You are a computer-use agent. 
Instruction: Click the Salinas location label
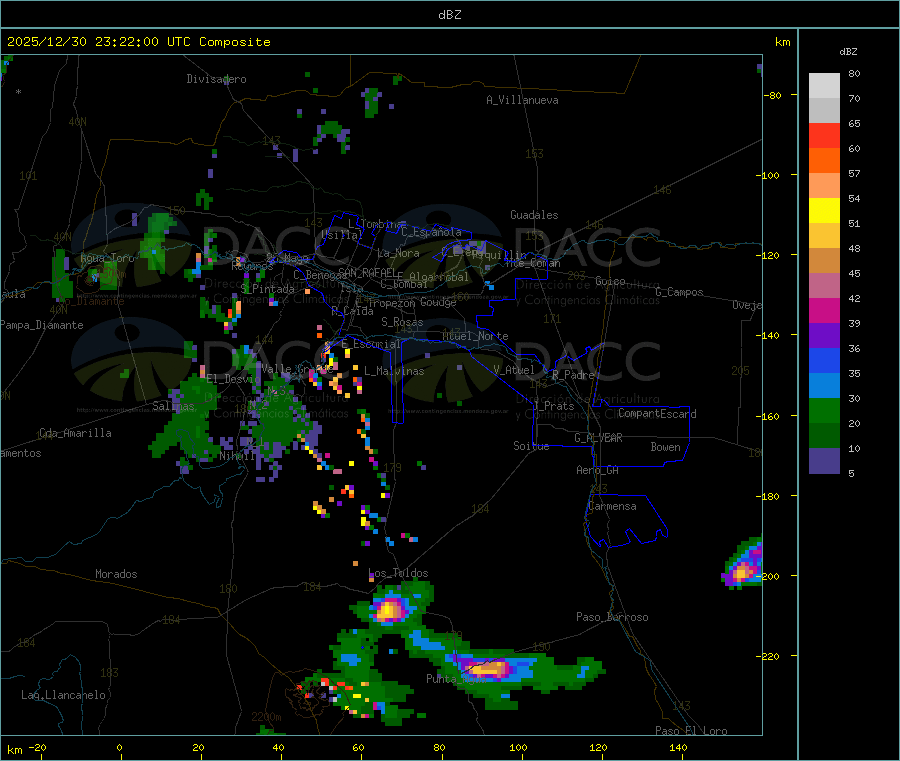pyautogui.click(x=173, y=406)
